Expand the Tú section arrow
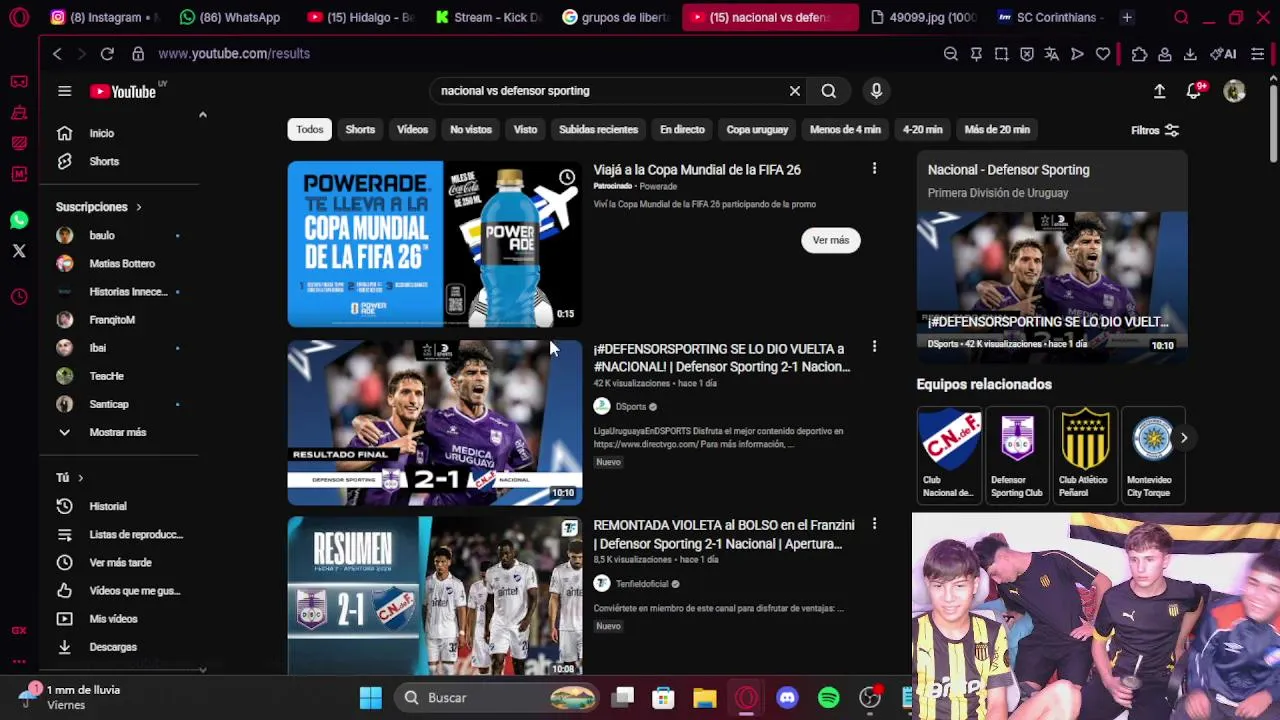Image resolution: width=1280 pixels, height=720 pixels. (80, 478)
